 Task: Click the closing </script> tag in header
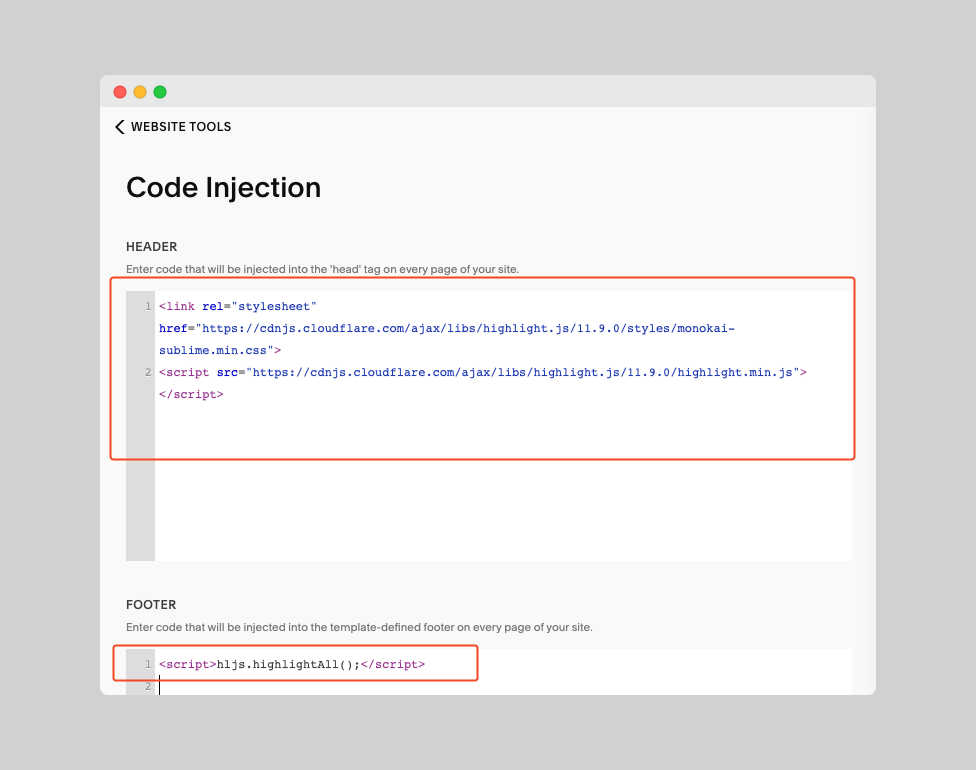pyautogui.click(x=191, y=394)
